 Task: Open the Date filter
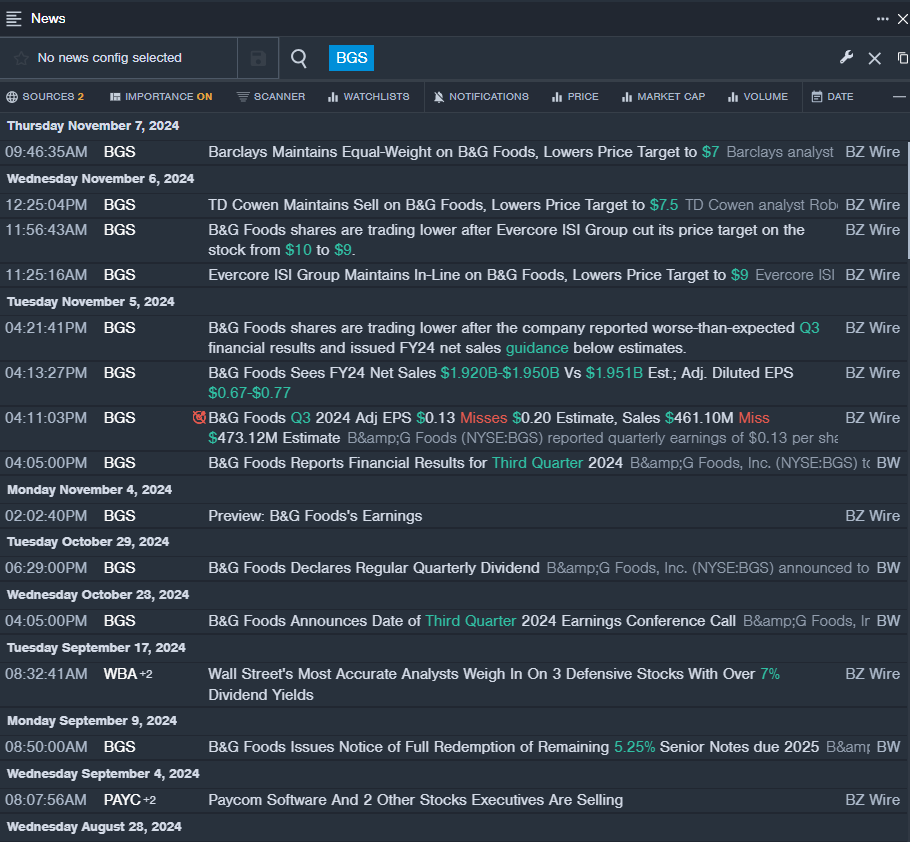832,97
